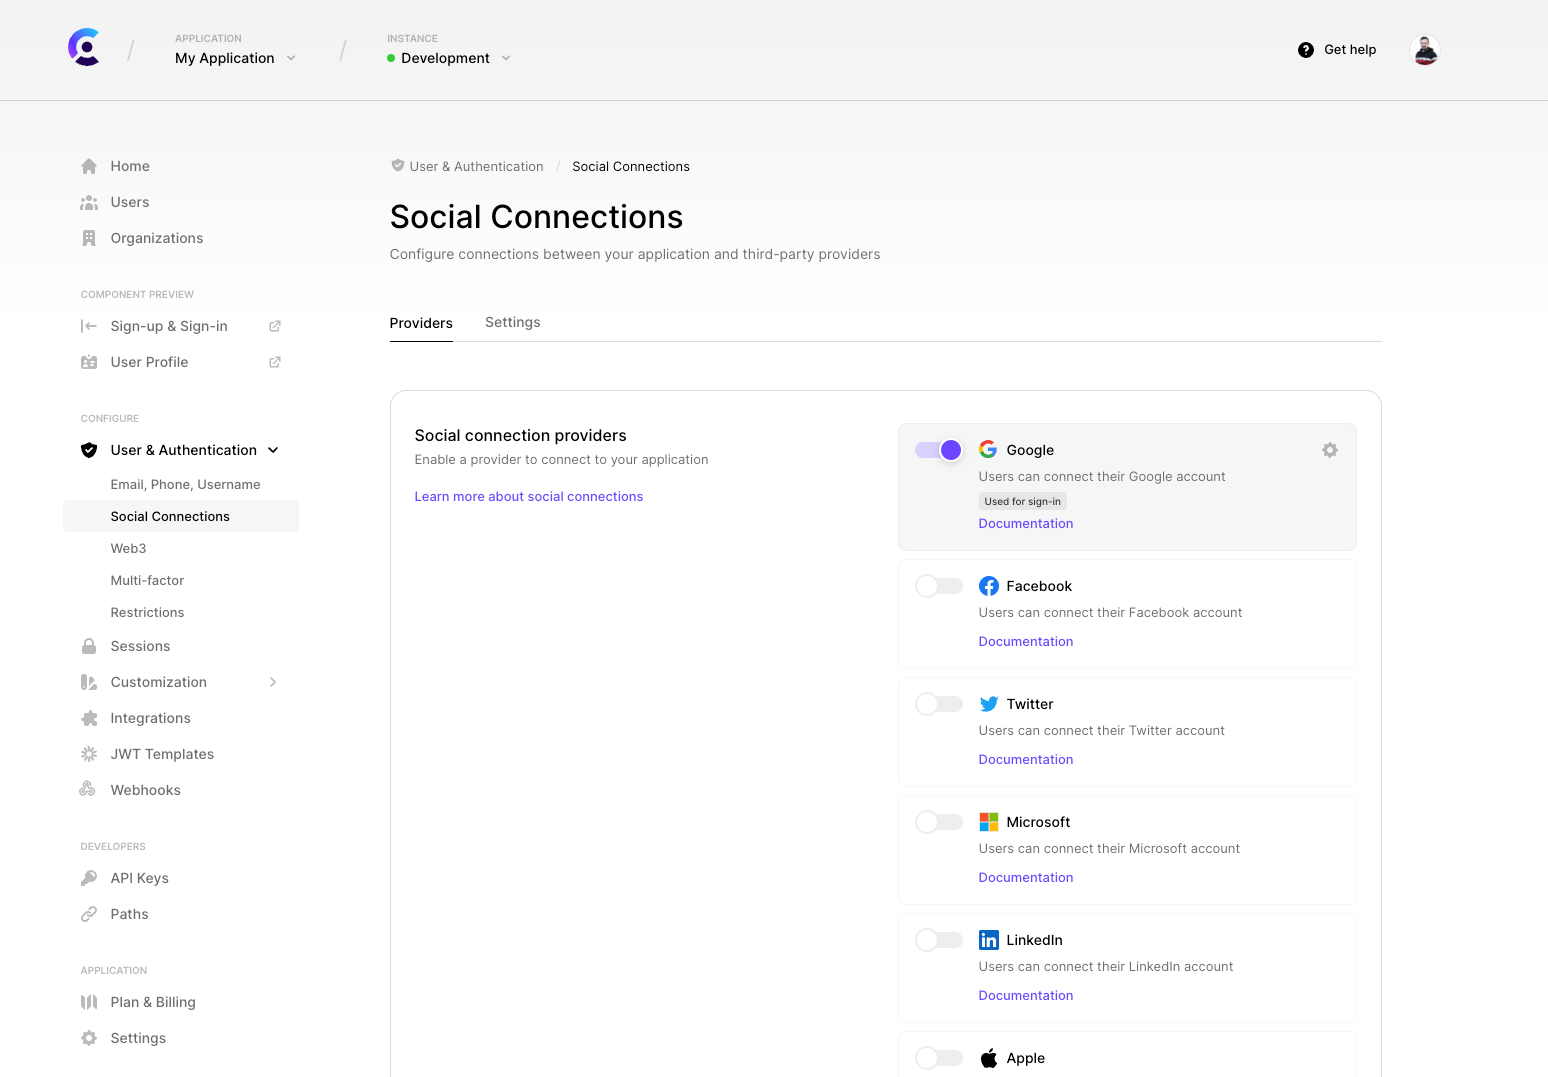
Task: Open the Development instance dropdown
Action: pos(449,58)
